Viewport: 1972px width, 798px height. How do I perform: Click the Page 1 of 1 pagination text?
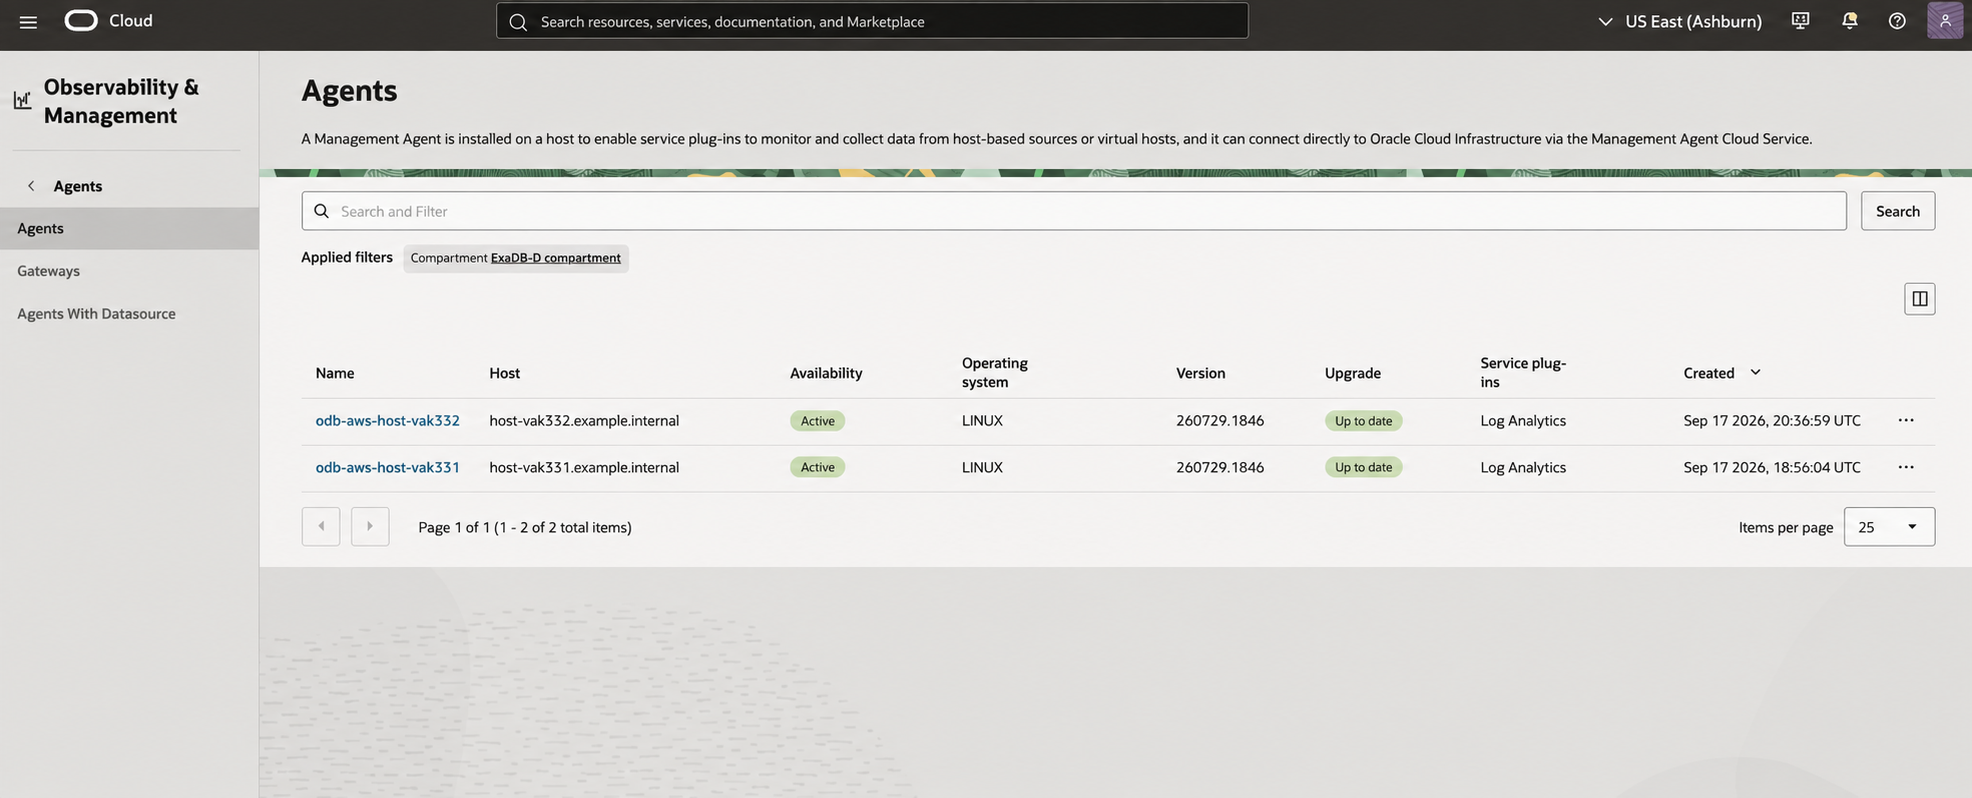(x=525, y=527)
